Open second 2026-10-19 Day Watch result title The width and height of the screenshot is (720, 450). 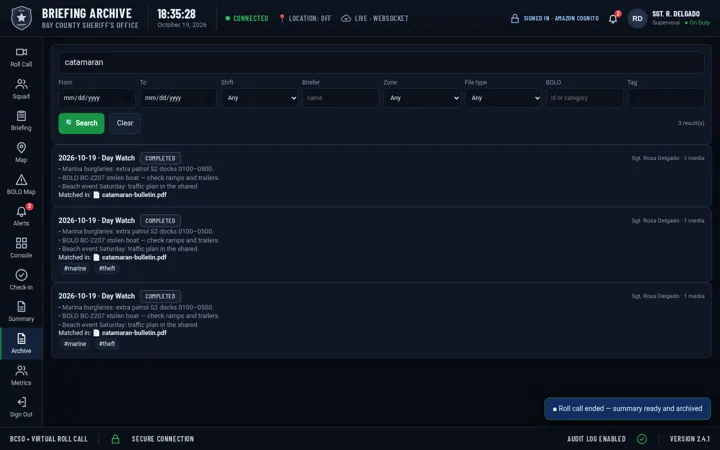[x=96, y=220]
